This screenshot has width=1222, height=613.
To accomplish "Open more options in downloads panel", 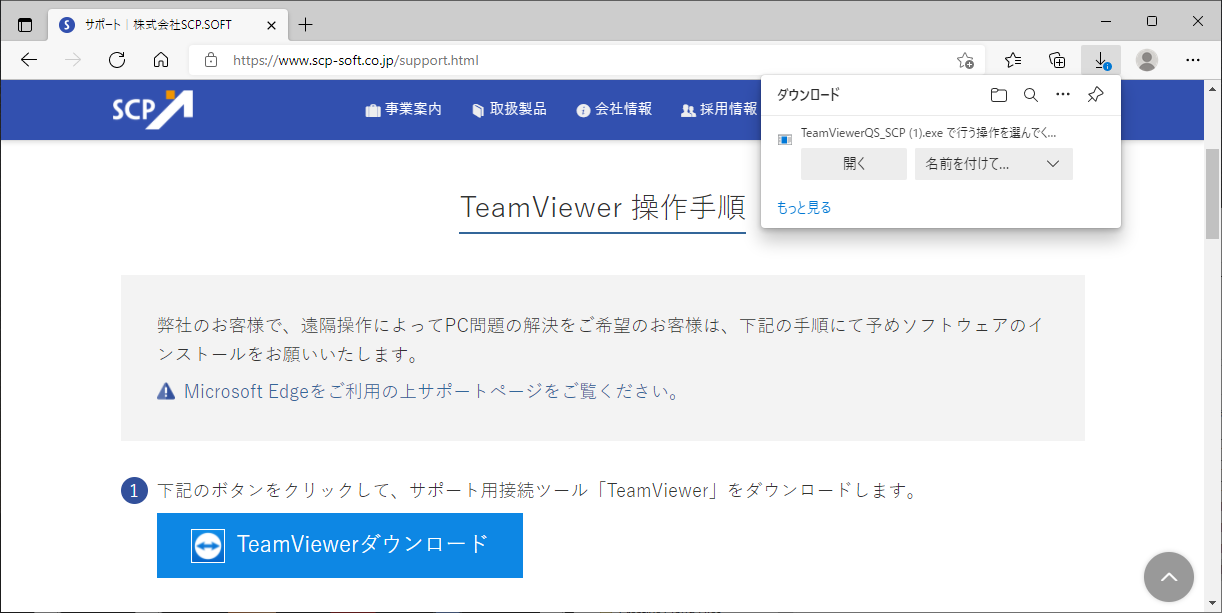I will click(x=1063, y=95).
